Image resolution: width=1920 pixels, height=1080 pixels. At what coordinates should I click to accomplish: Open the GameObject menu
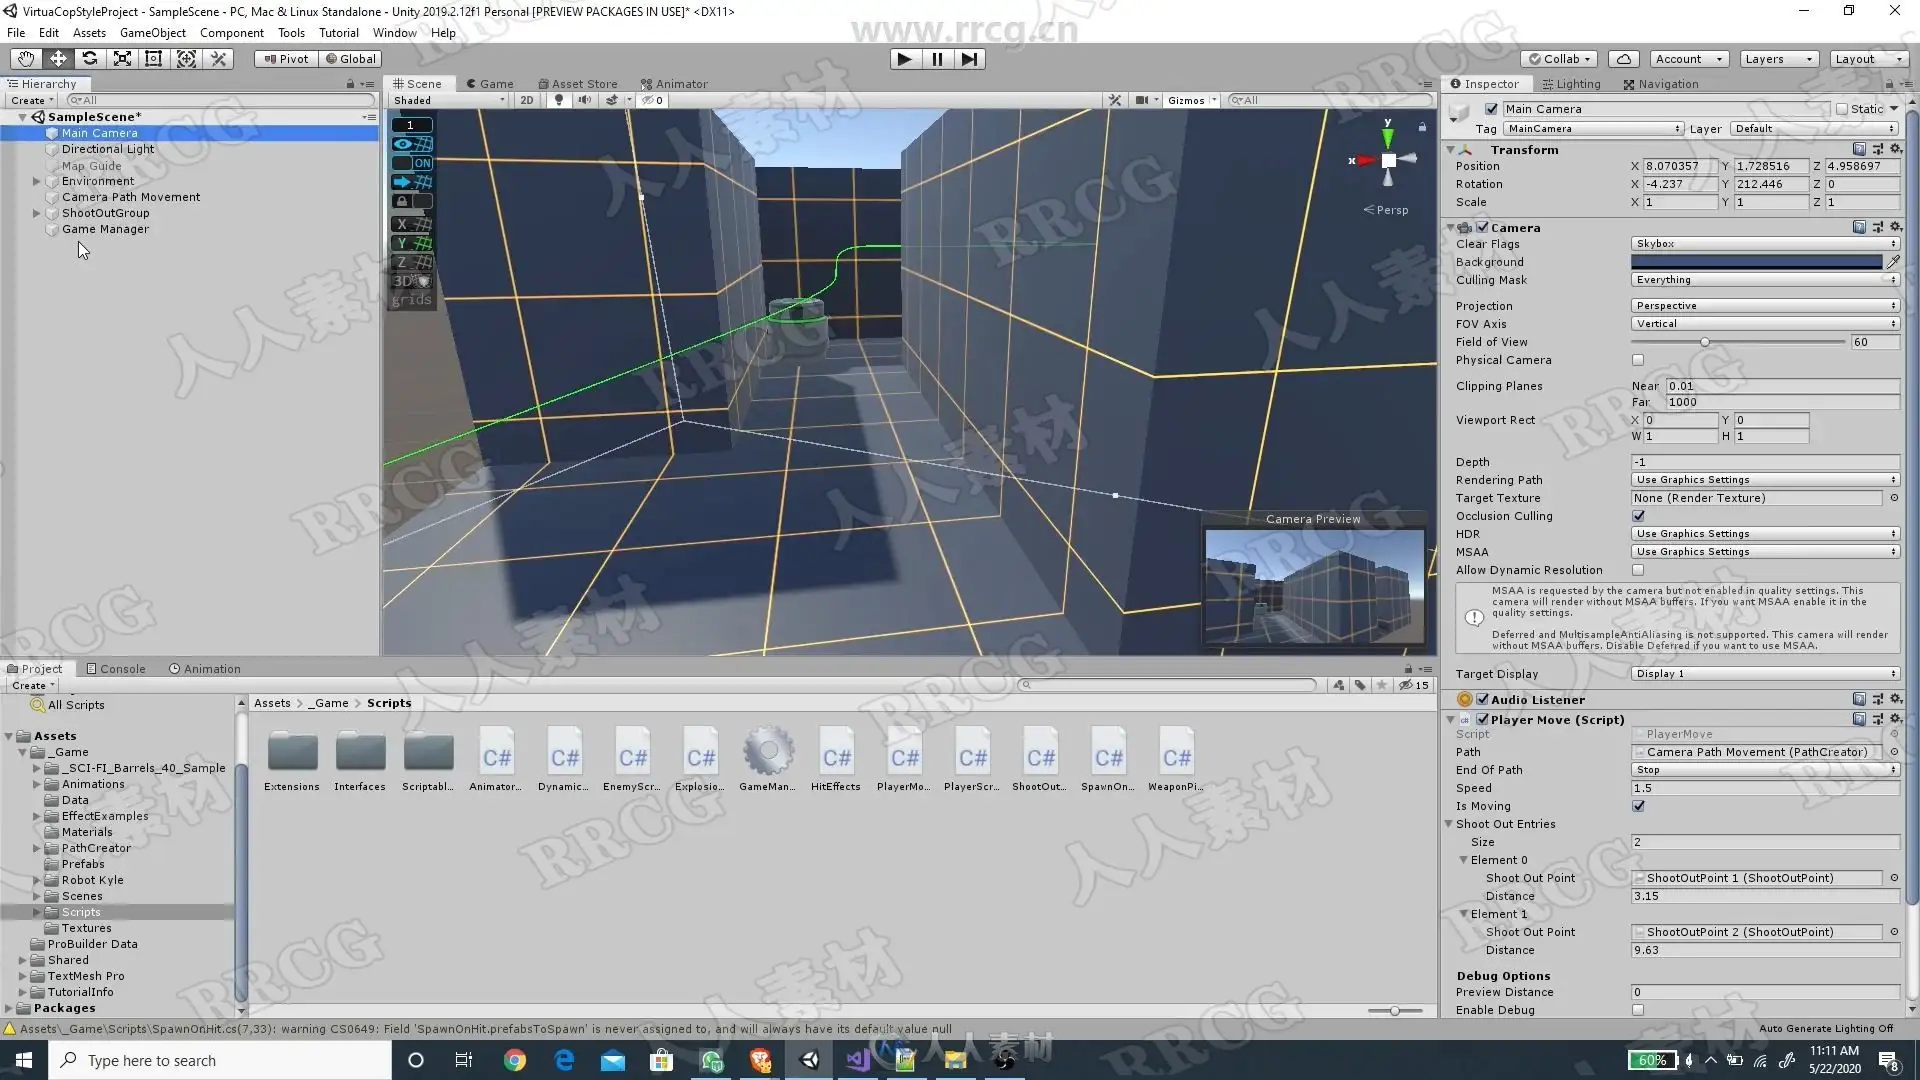point(152,32)
